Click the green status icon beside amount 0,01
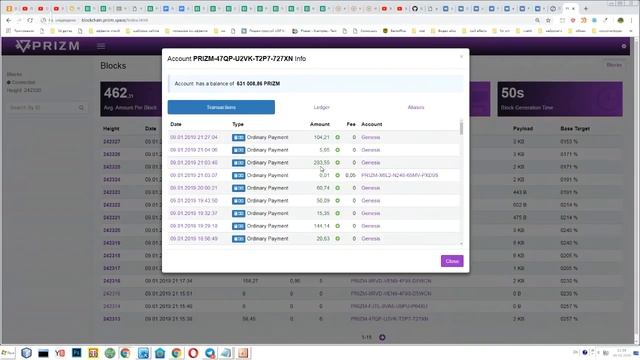The image size is (640, 360). pyautogui.click(x=338, y=175)
